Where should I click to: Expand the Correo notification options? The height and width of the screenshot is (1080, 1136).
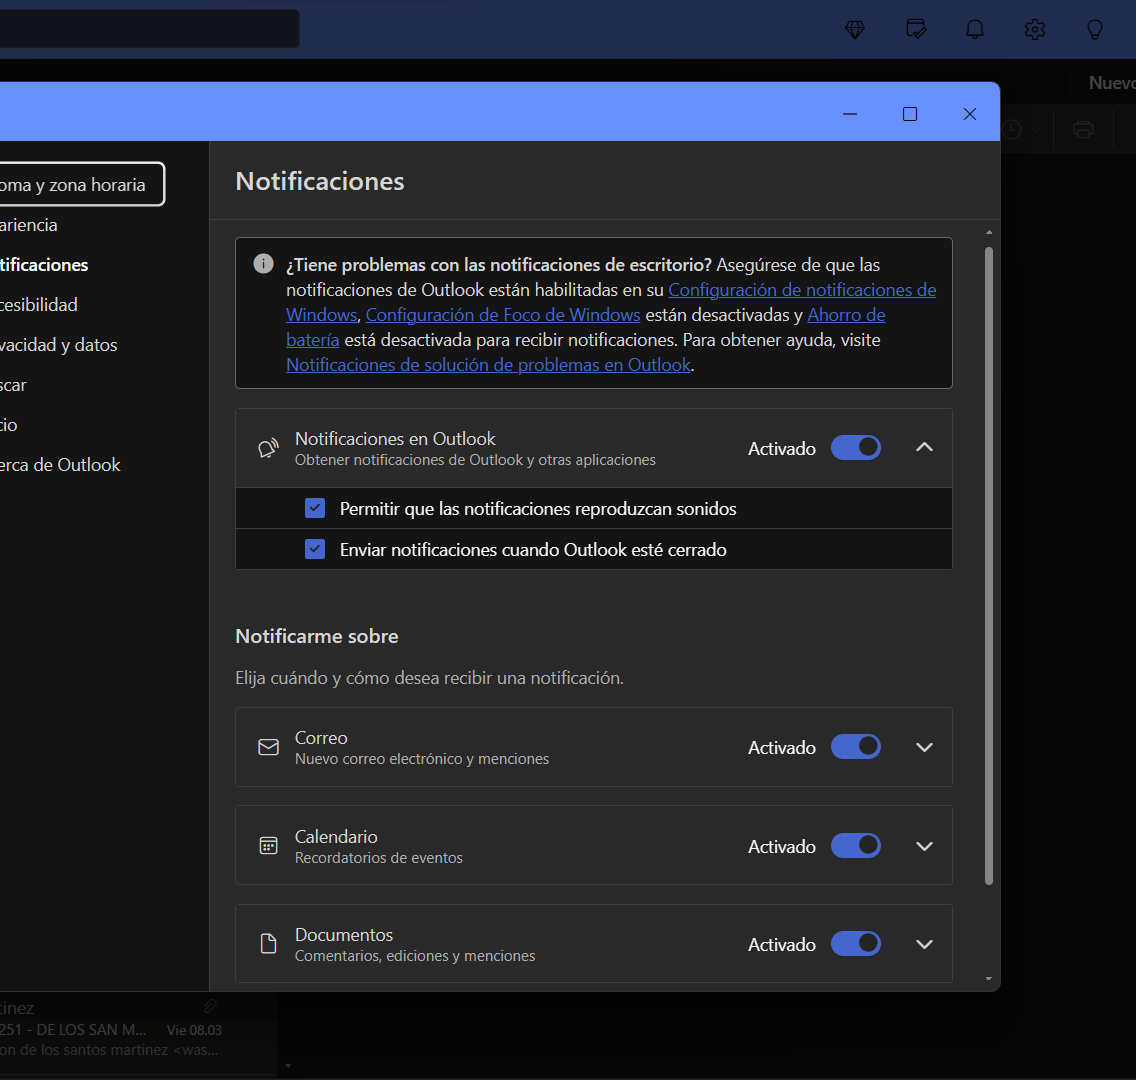pos(924,747)
